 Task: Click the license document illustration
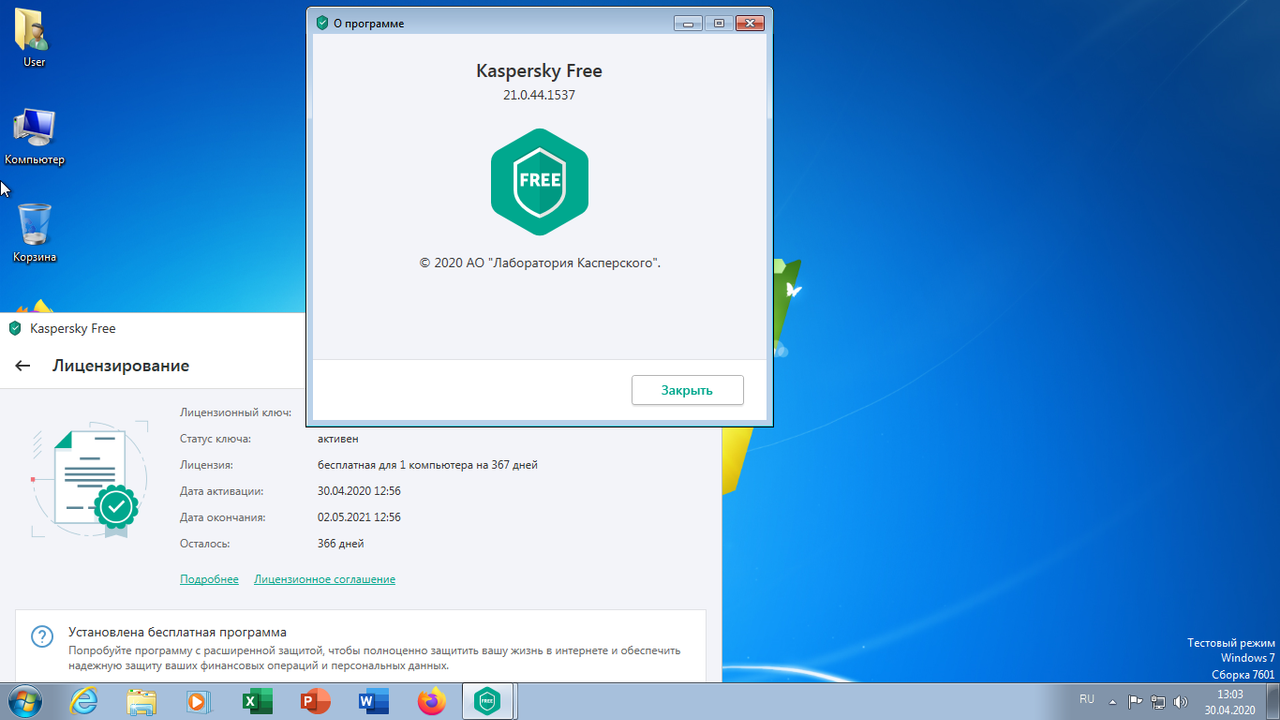(x=88, y=481)
